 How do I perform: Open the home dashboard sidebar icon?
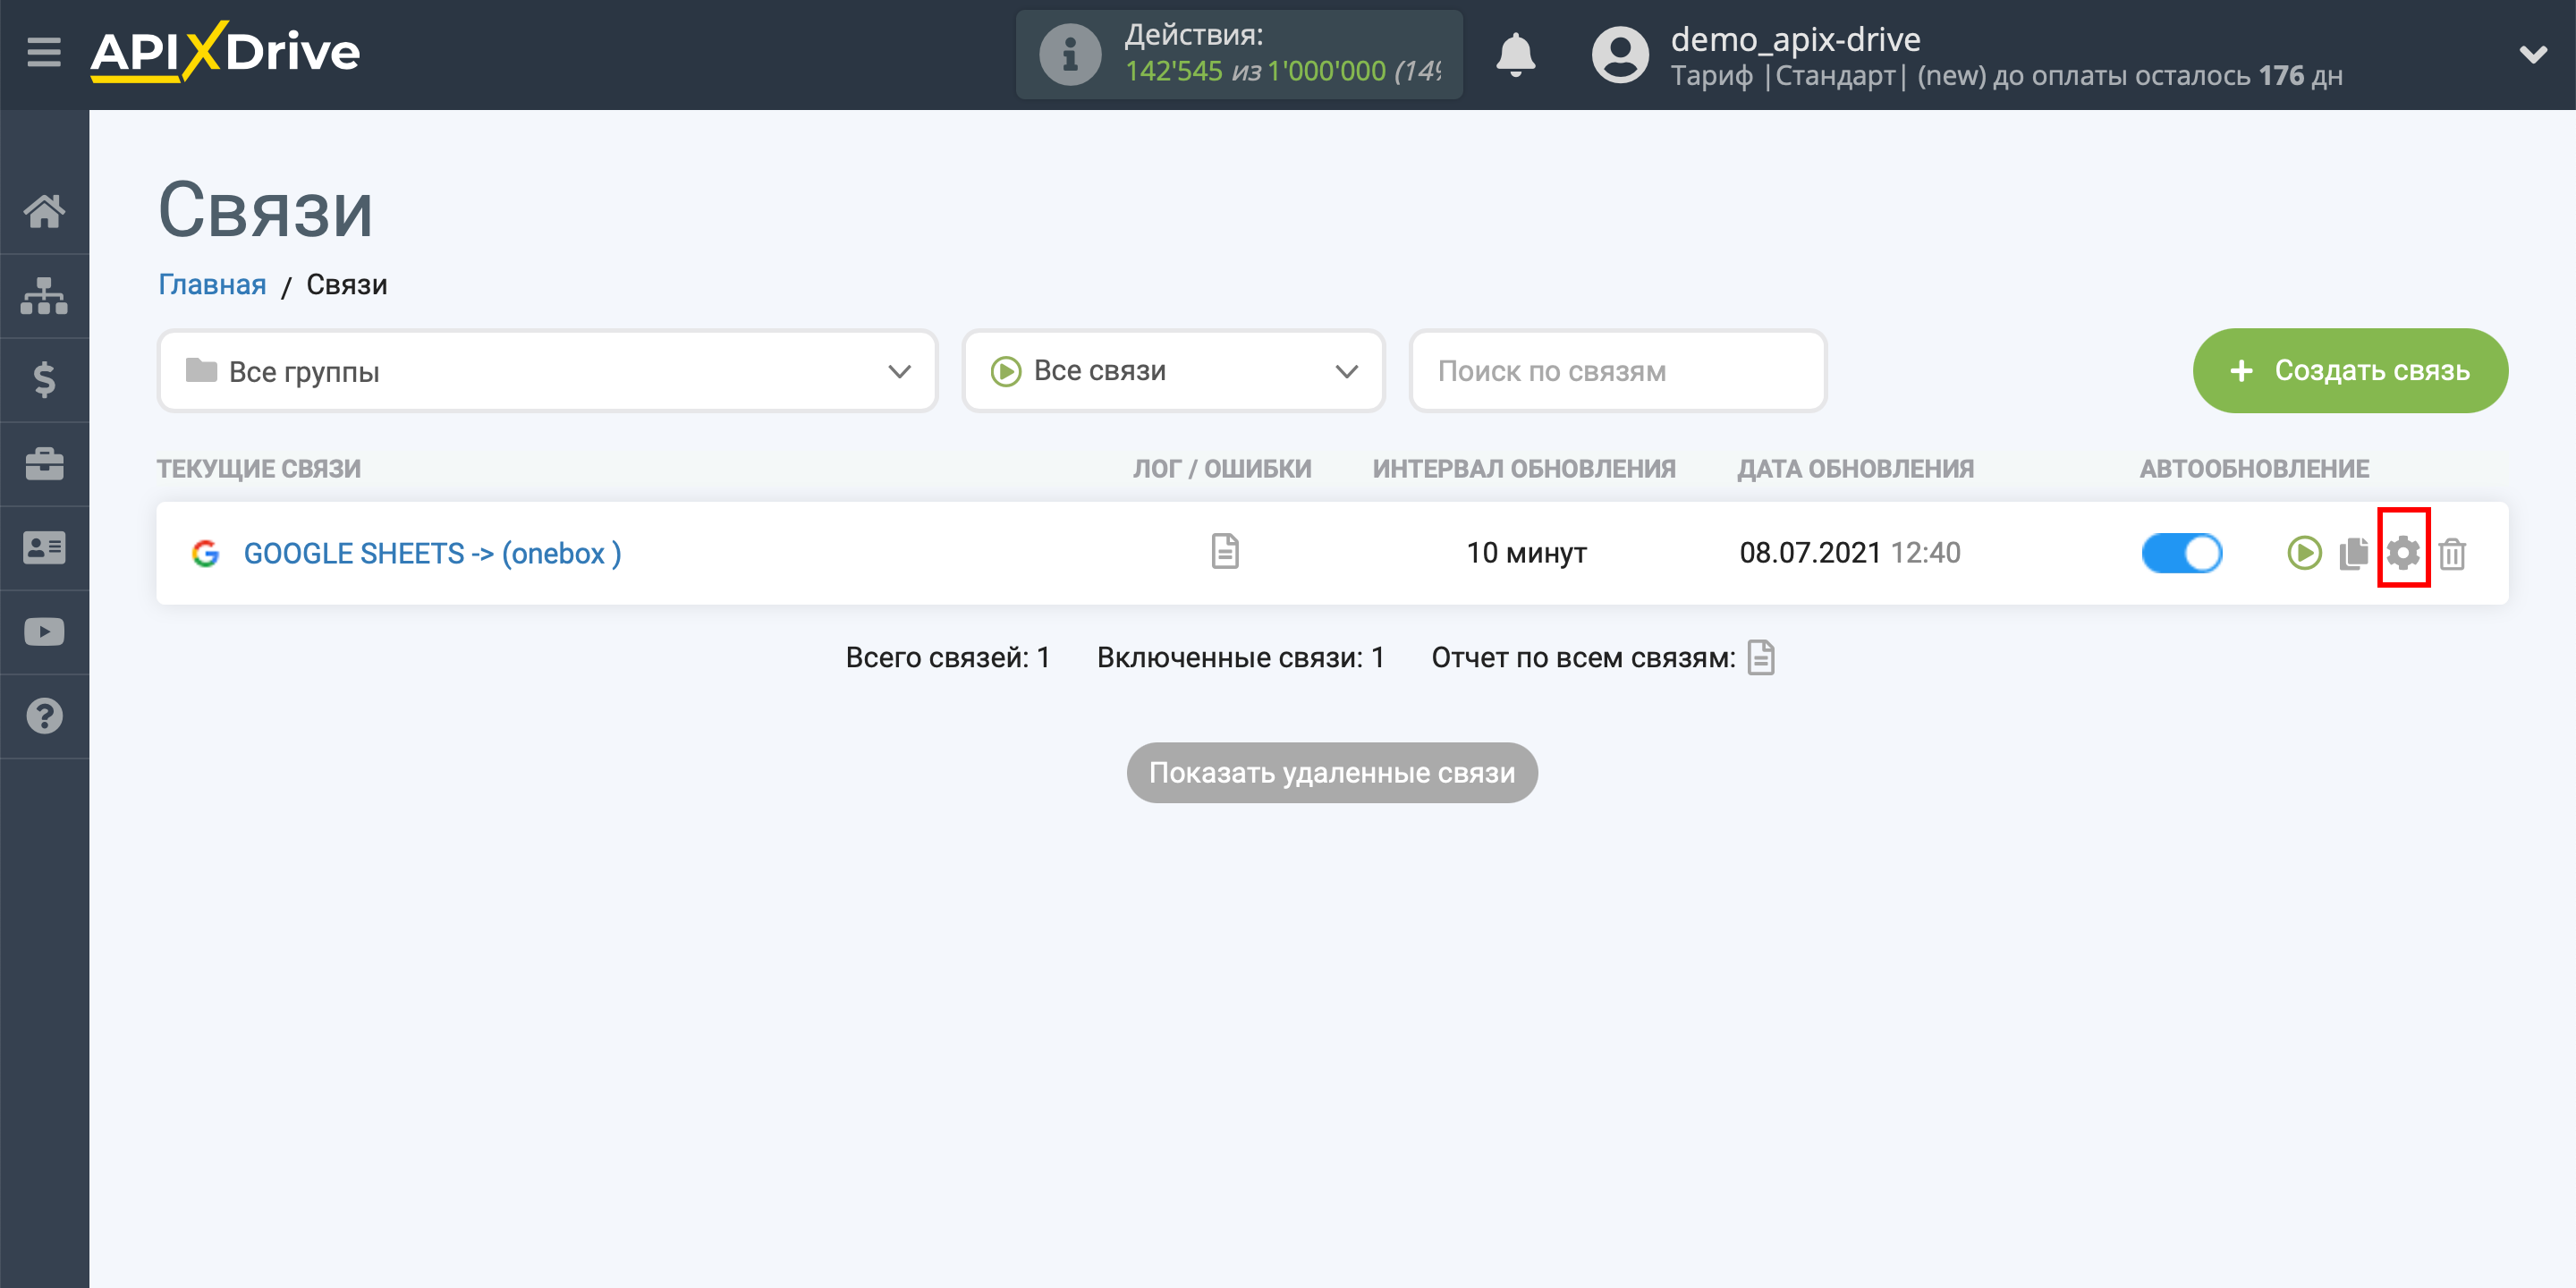tap(44, 211)
